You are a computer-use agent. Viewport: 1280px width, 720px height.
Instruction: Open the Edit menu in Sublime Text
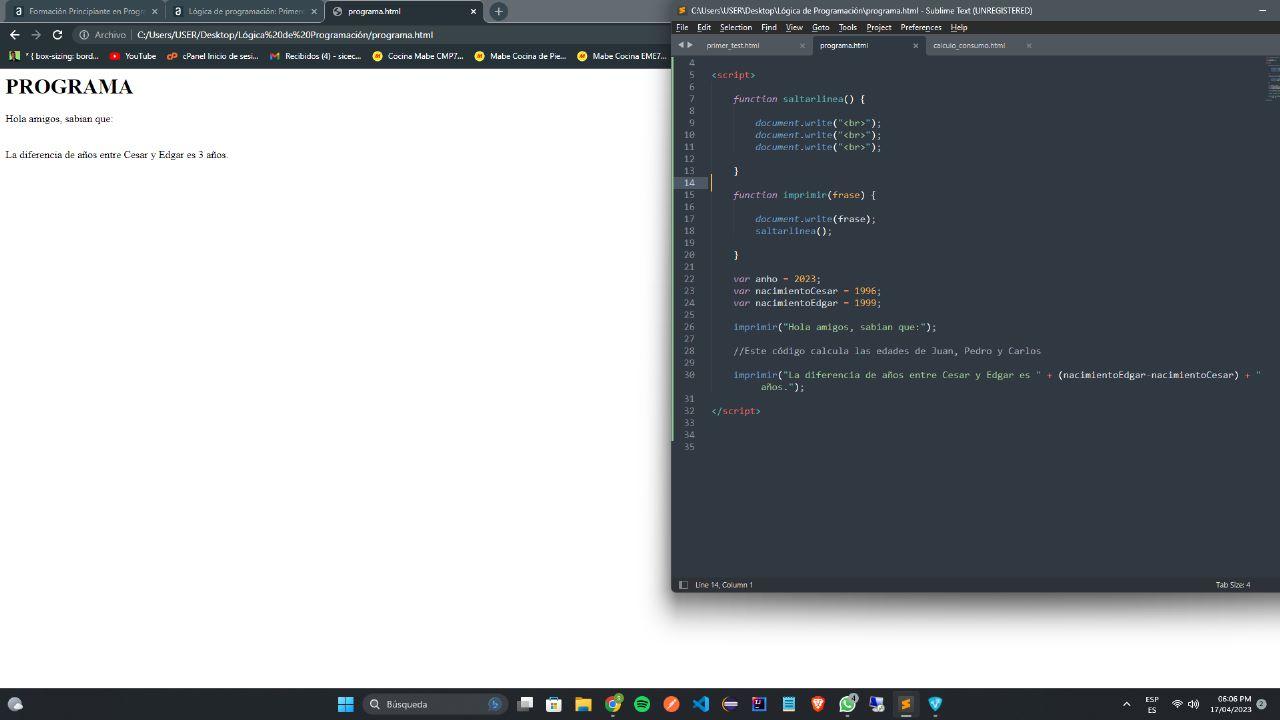coord(704,27)
